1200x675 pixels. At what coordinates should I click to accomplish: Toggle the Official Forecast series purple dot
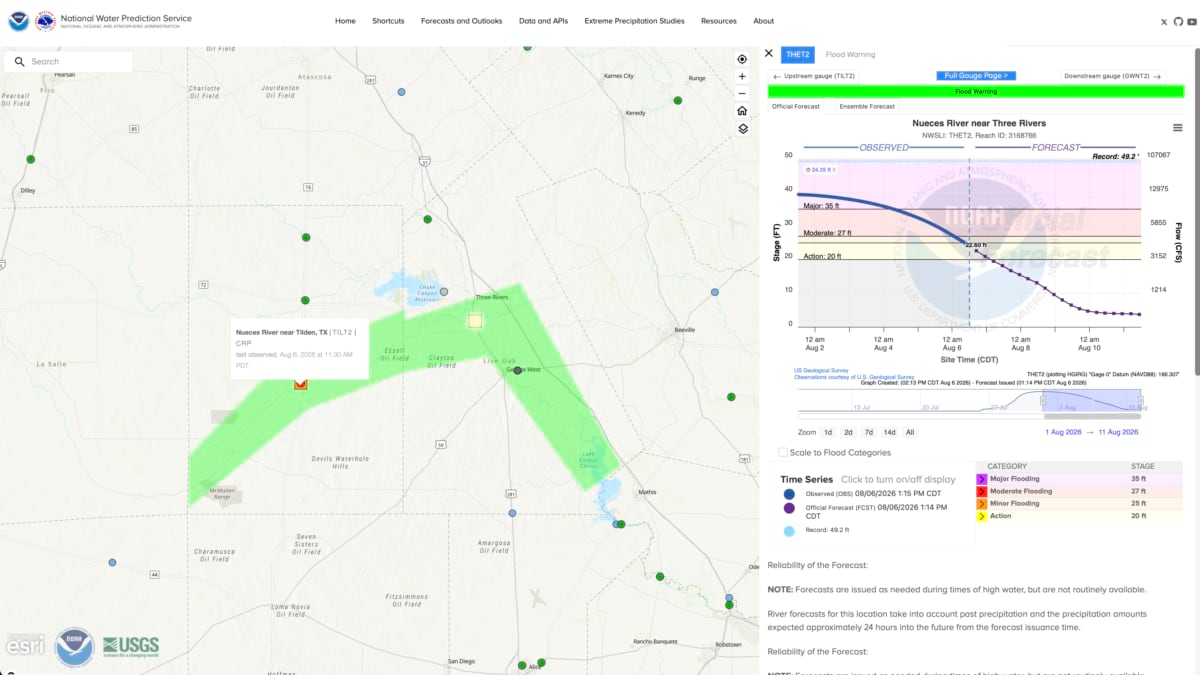pyautogui.click(x=789, y=508)
